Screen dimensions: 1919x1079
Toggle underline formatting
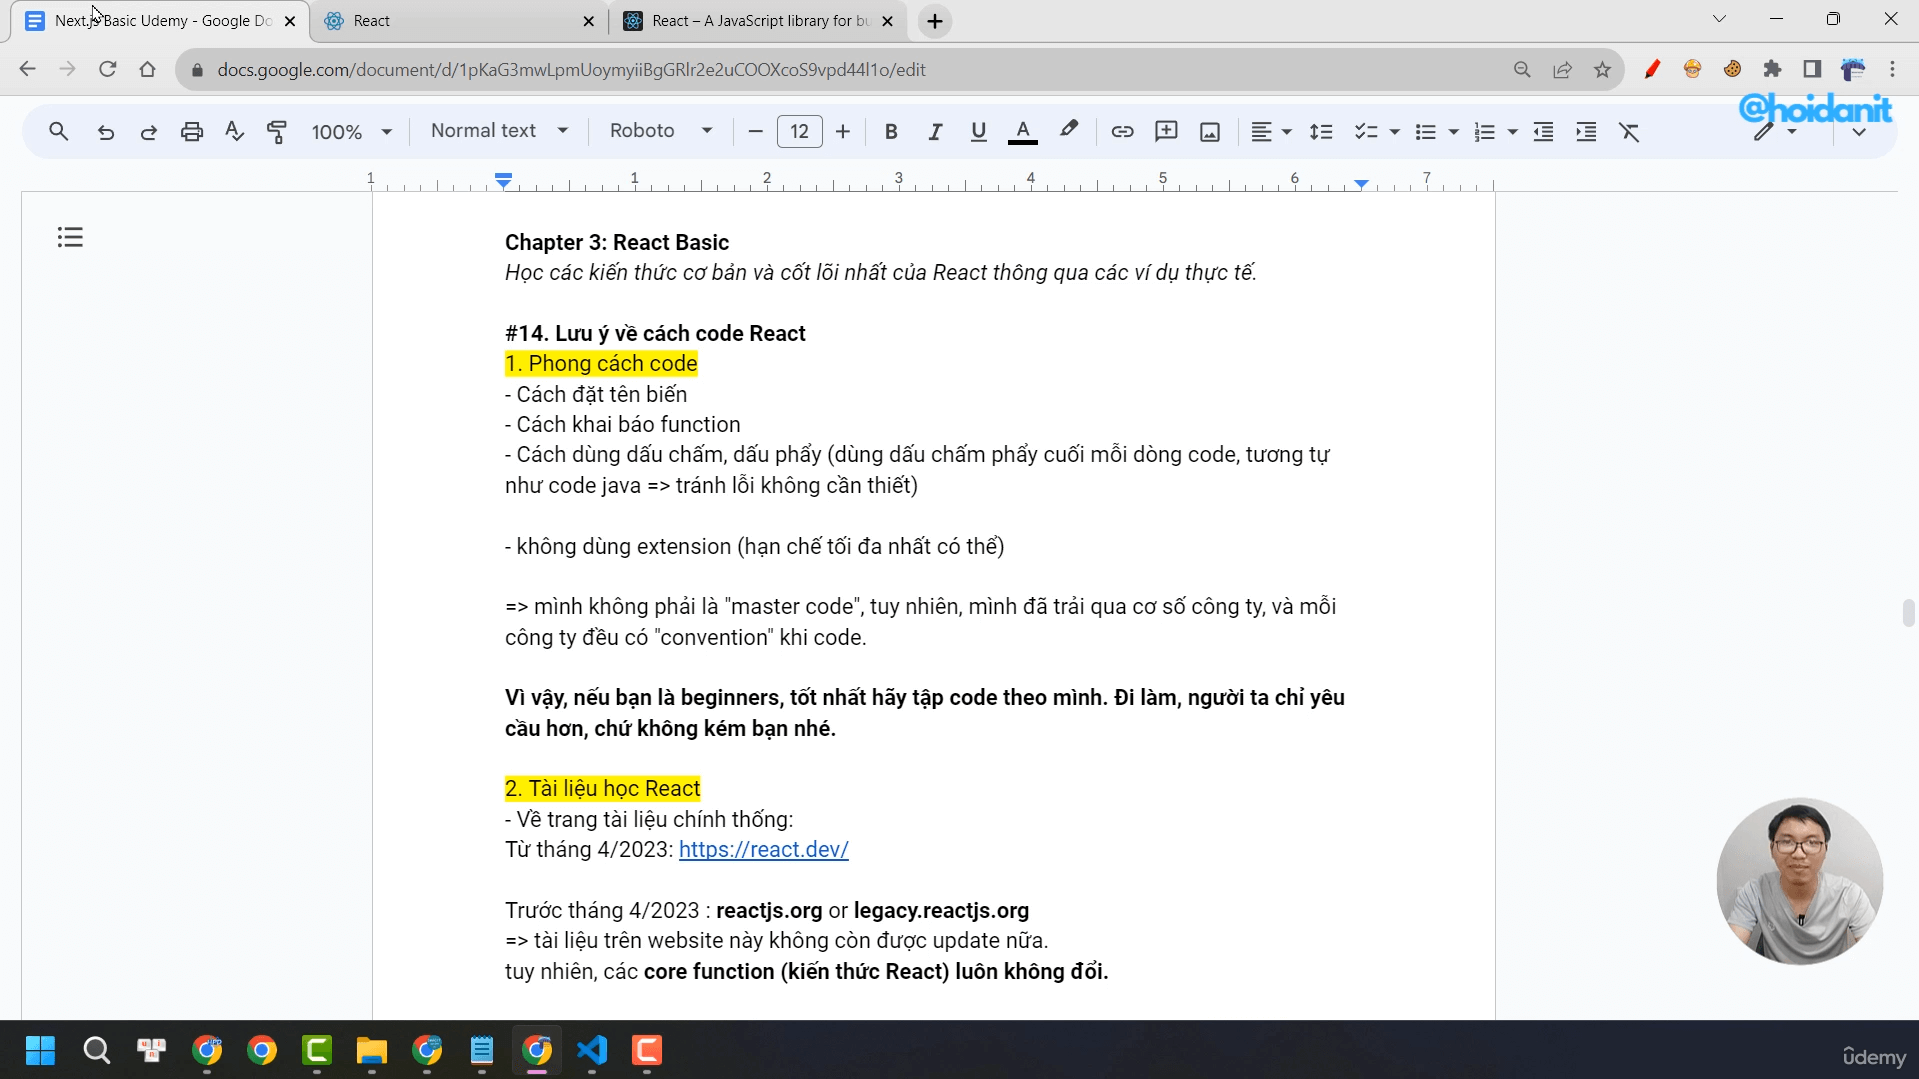tap(978, 131)
